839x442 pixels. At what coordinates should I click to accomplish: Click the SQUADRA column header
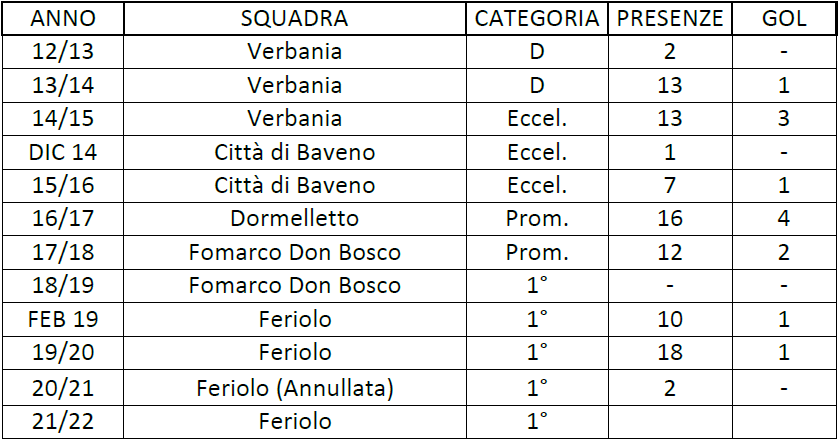(294, 19)
